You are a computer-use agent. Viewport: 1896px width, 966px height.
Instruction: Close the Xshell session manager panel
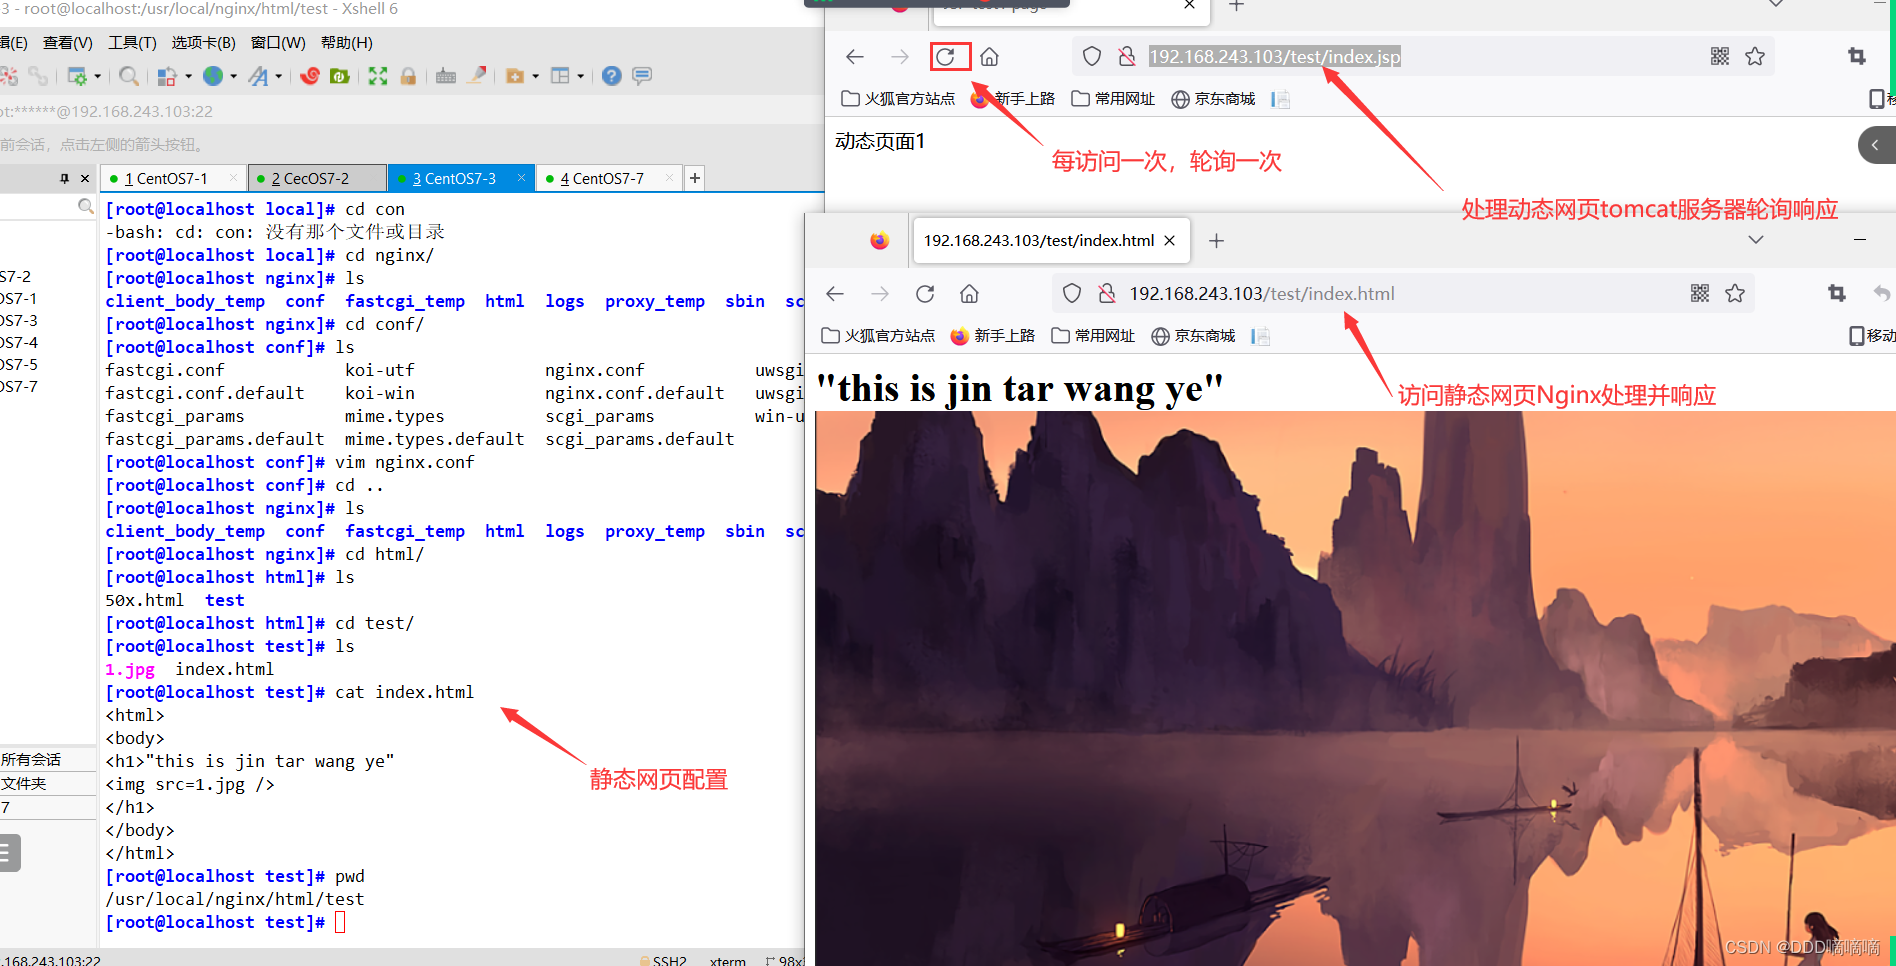coord(85,178)
